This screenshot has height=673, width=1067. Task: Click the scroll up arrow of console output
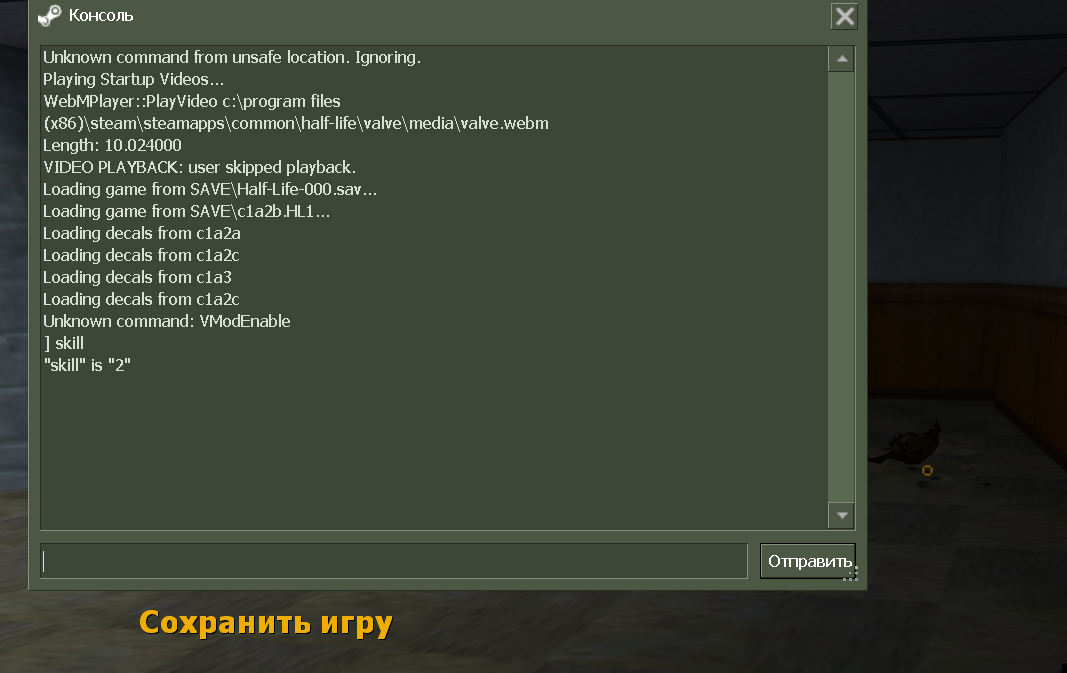pyautogui.click(x=842, y=59)
